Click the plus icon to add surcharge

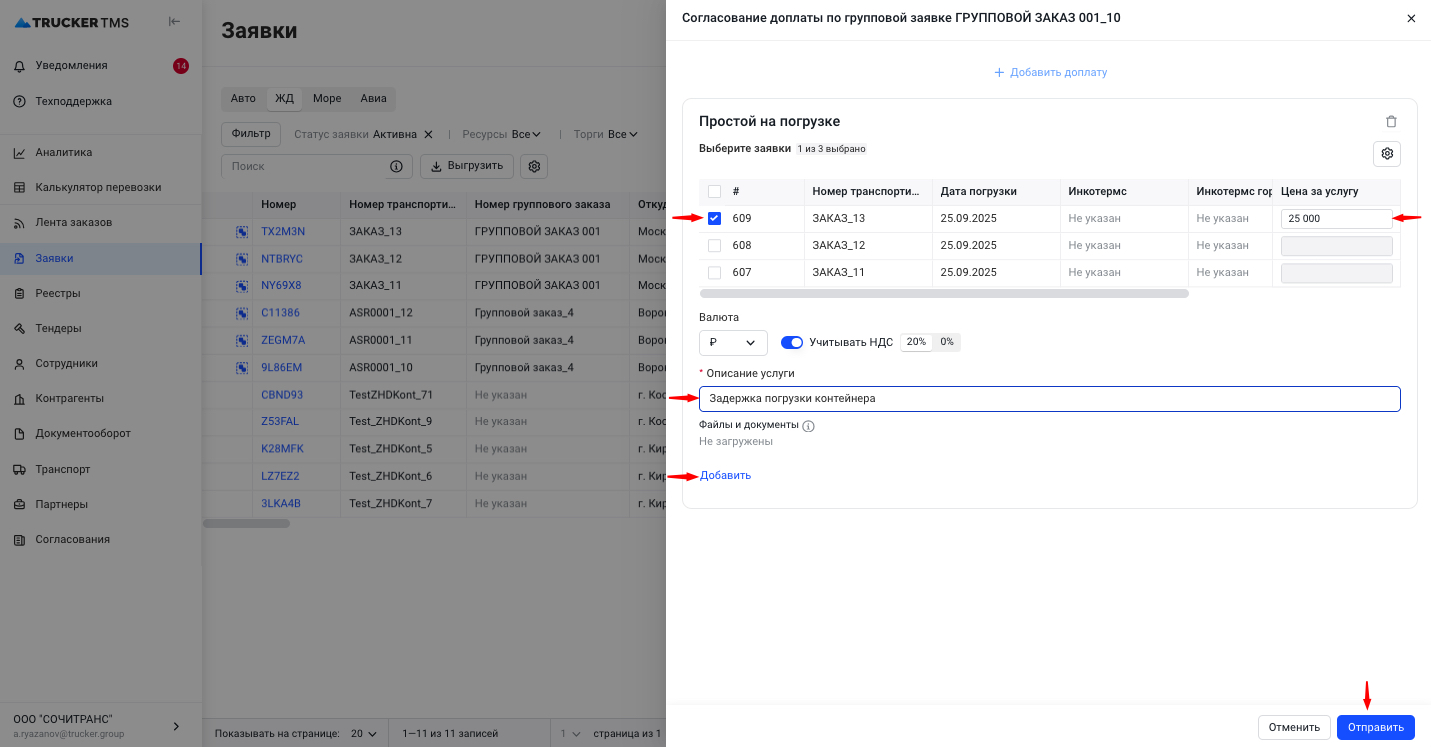point(999,73)
